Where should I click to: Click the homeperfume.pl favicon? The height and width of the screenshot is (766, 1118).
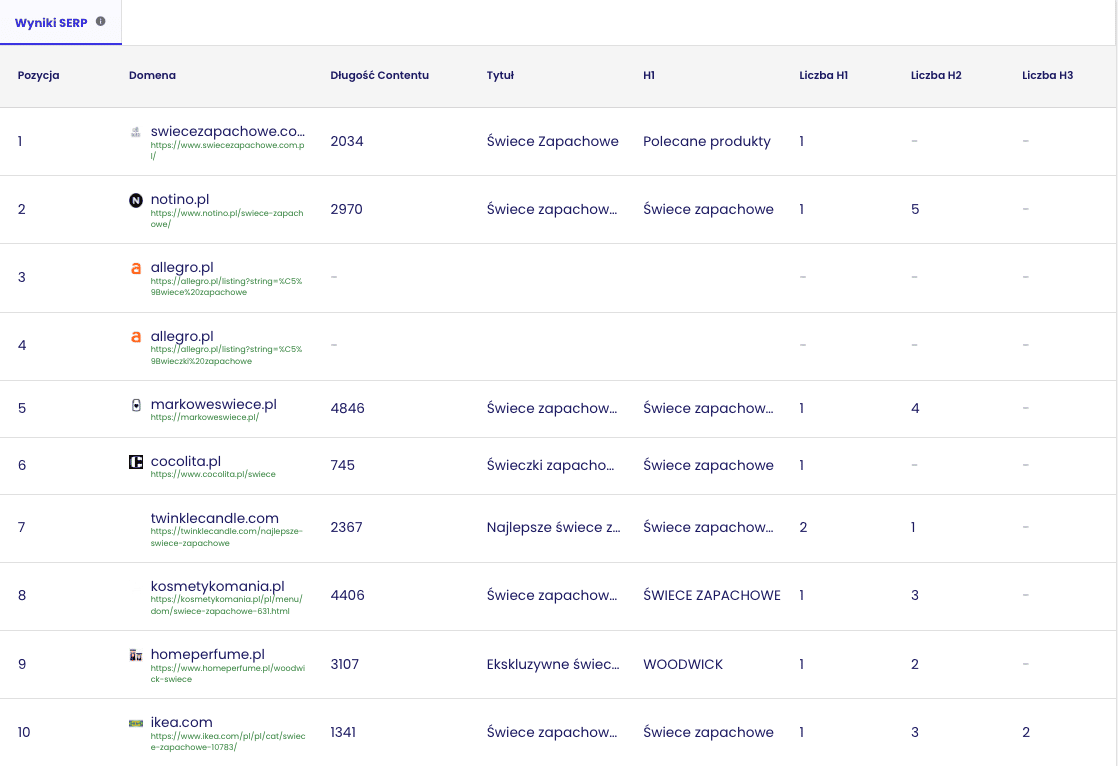(135, 655)
